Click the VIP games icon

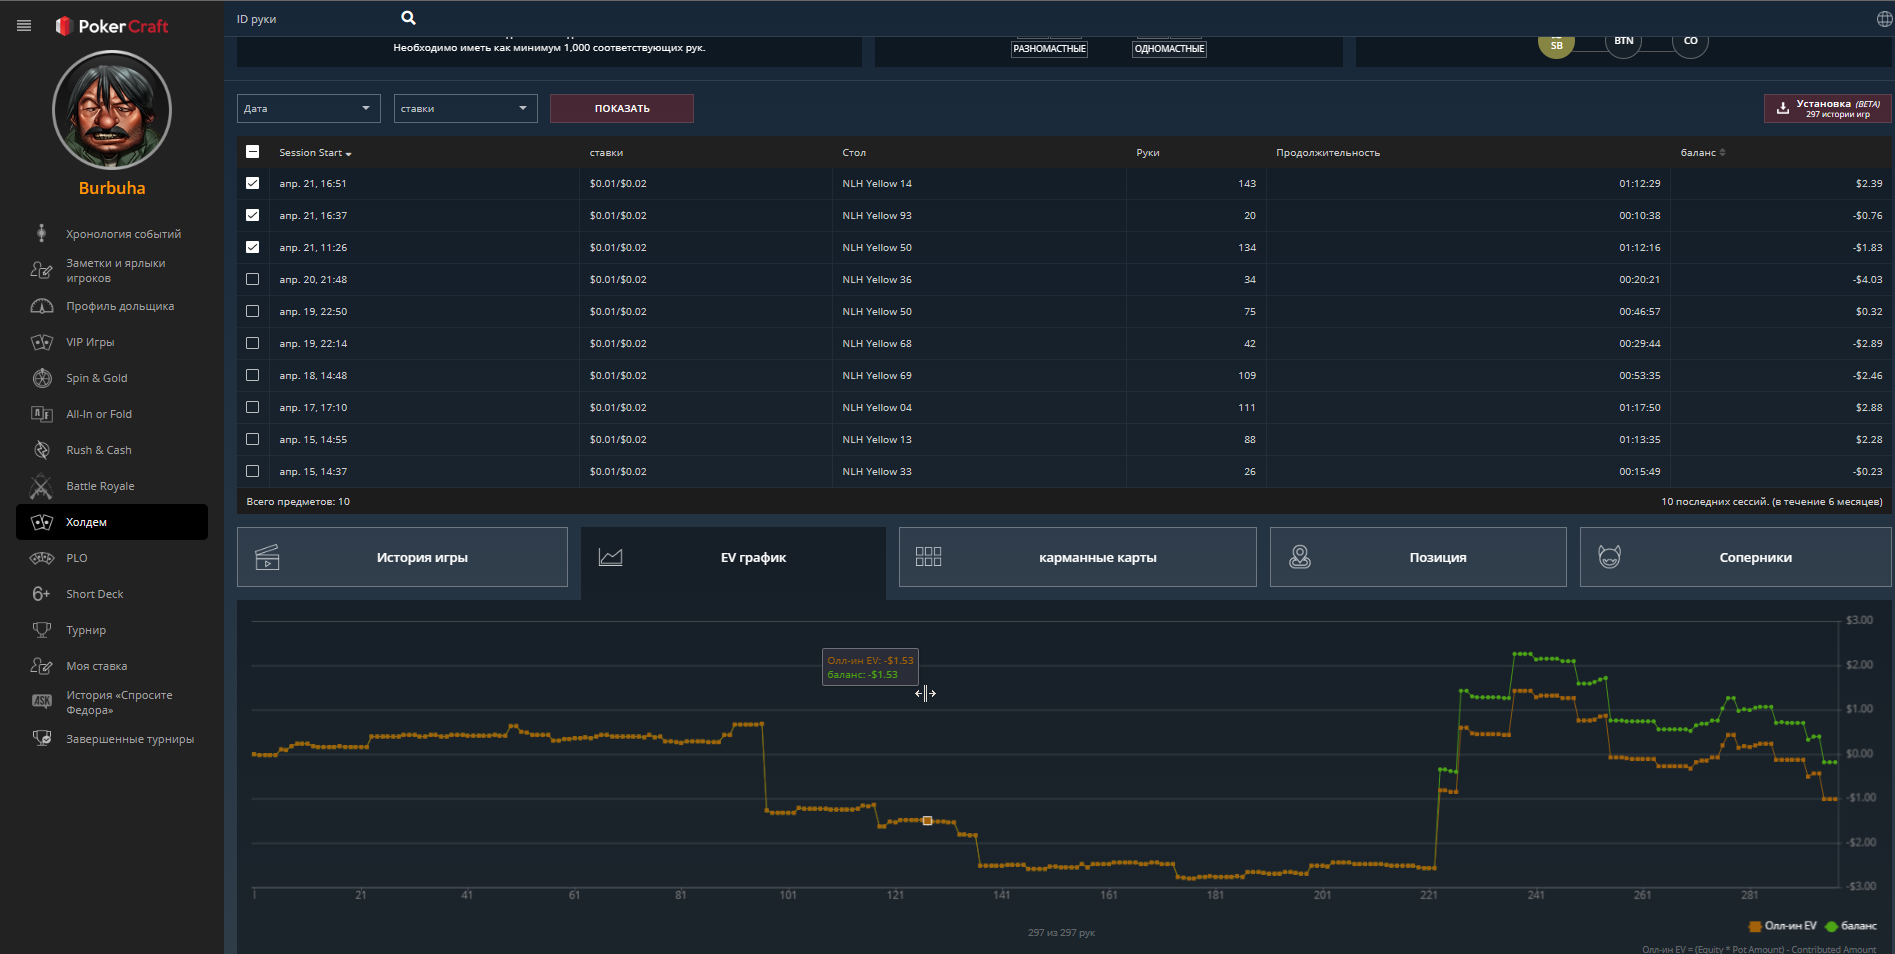click(41, 342)
